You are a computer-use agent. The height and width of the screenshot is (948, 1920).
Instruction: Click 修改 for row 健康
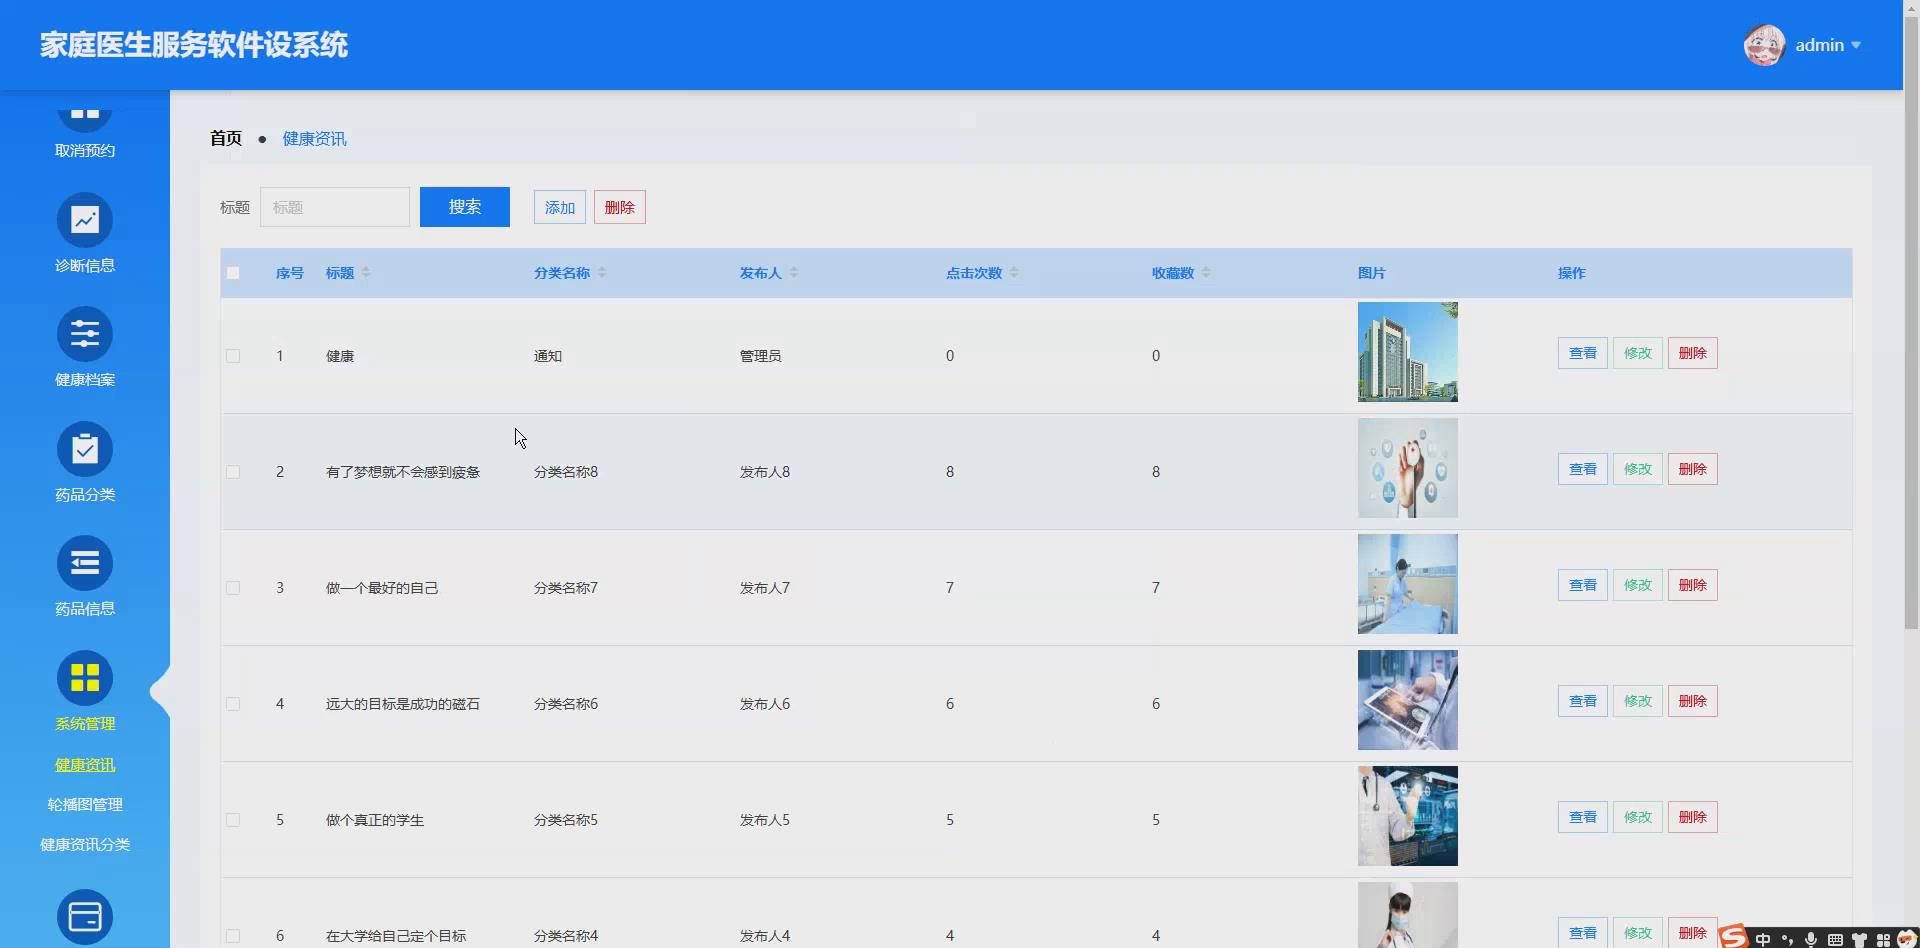[1638, 353]
